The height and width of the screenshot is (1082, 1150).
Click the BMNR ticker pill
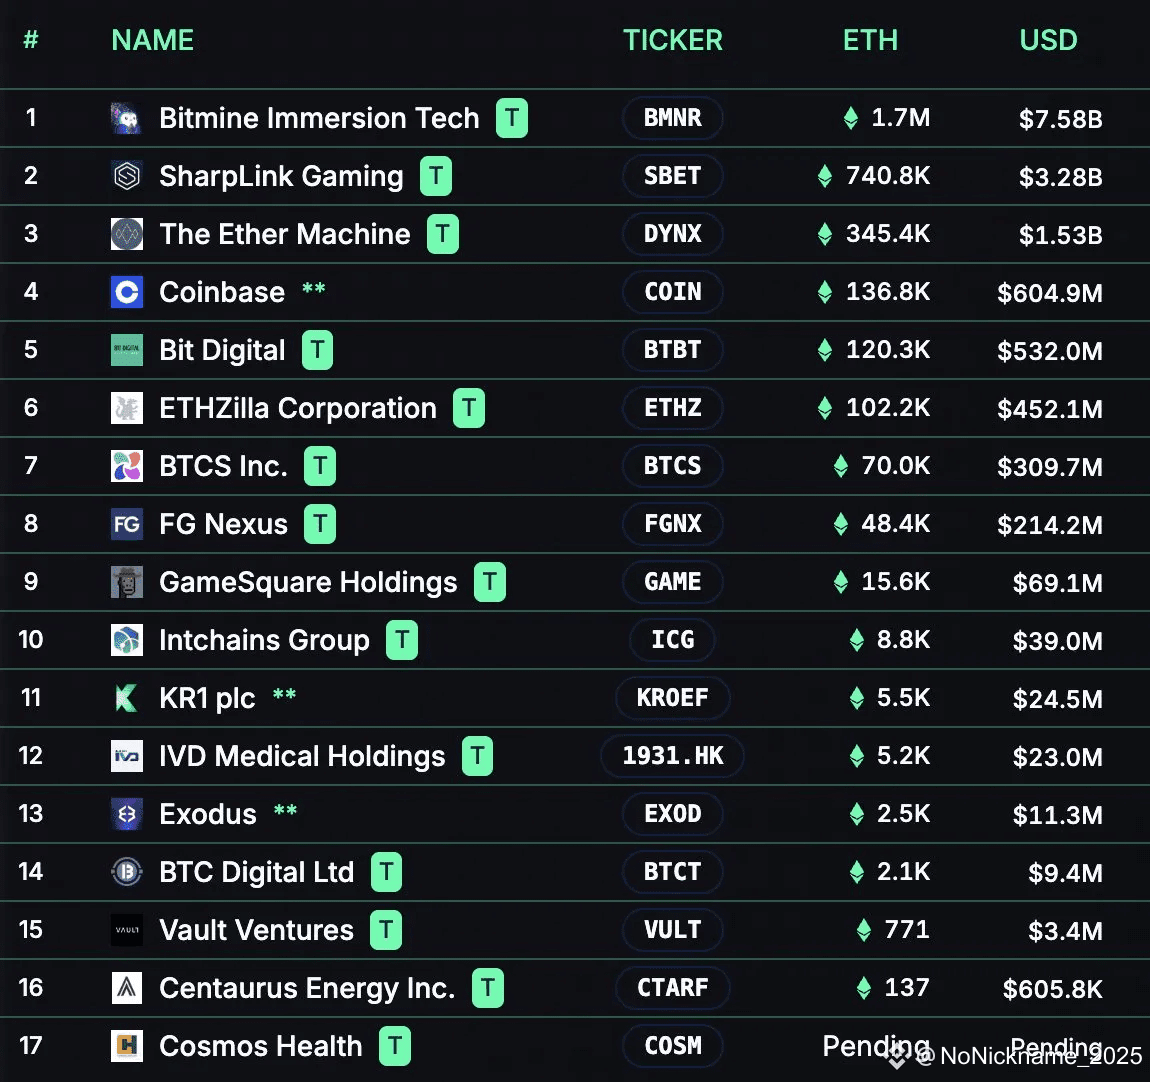[x=673, y=117]
